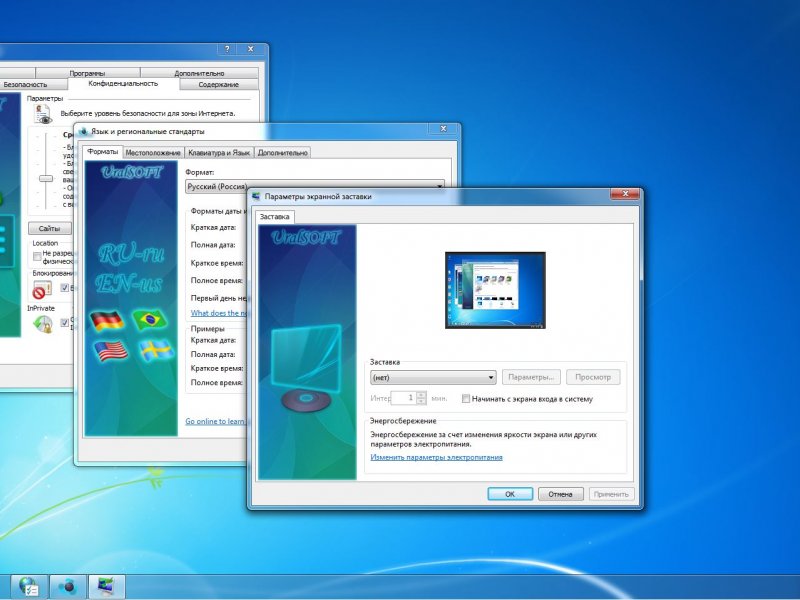Click the 'Примеры' group label
The image size is (800, 600).
(x=207, y=329)
